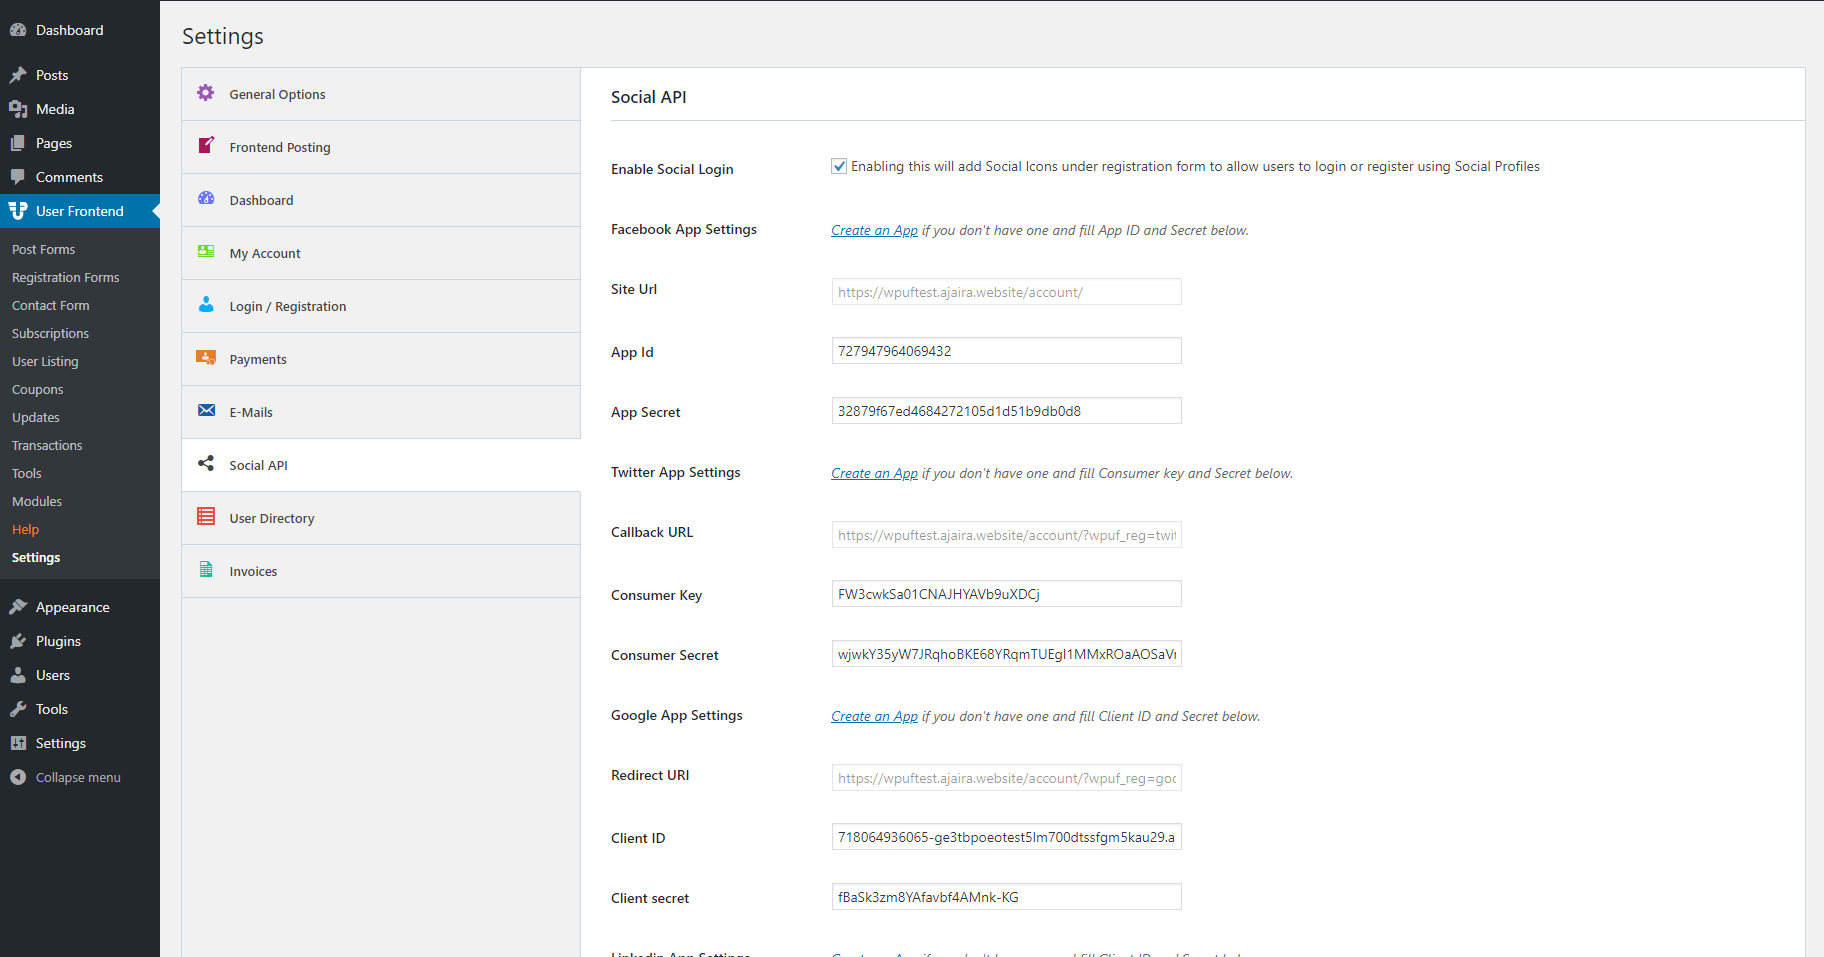Click the Google Client ID field

(1006, 837)
